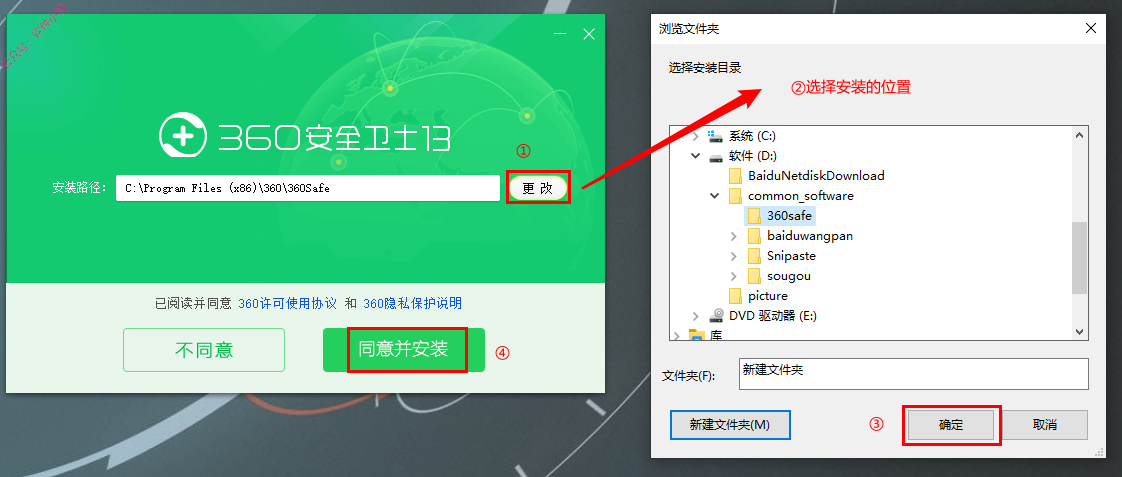Click the picture folder icon

735,296
